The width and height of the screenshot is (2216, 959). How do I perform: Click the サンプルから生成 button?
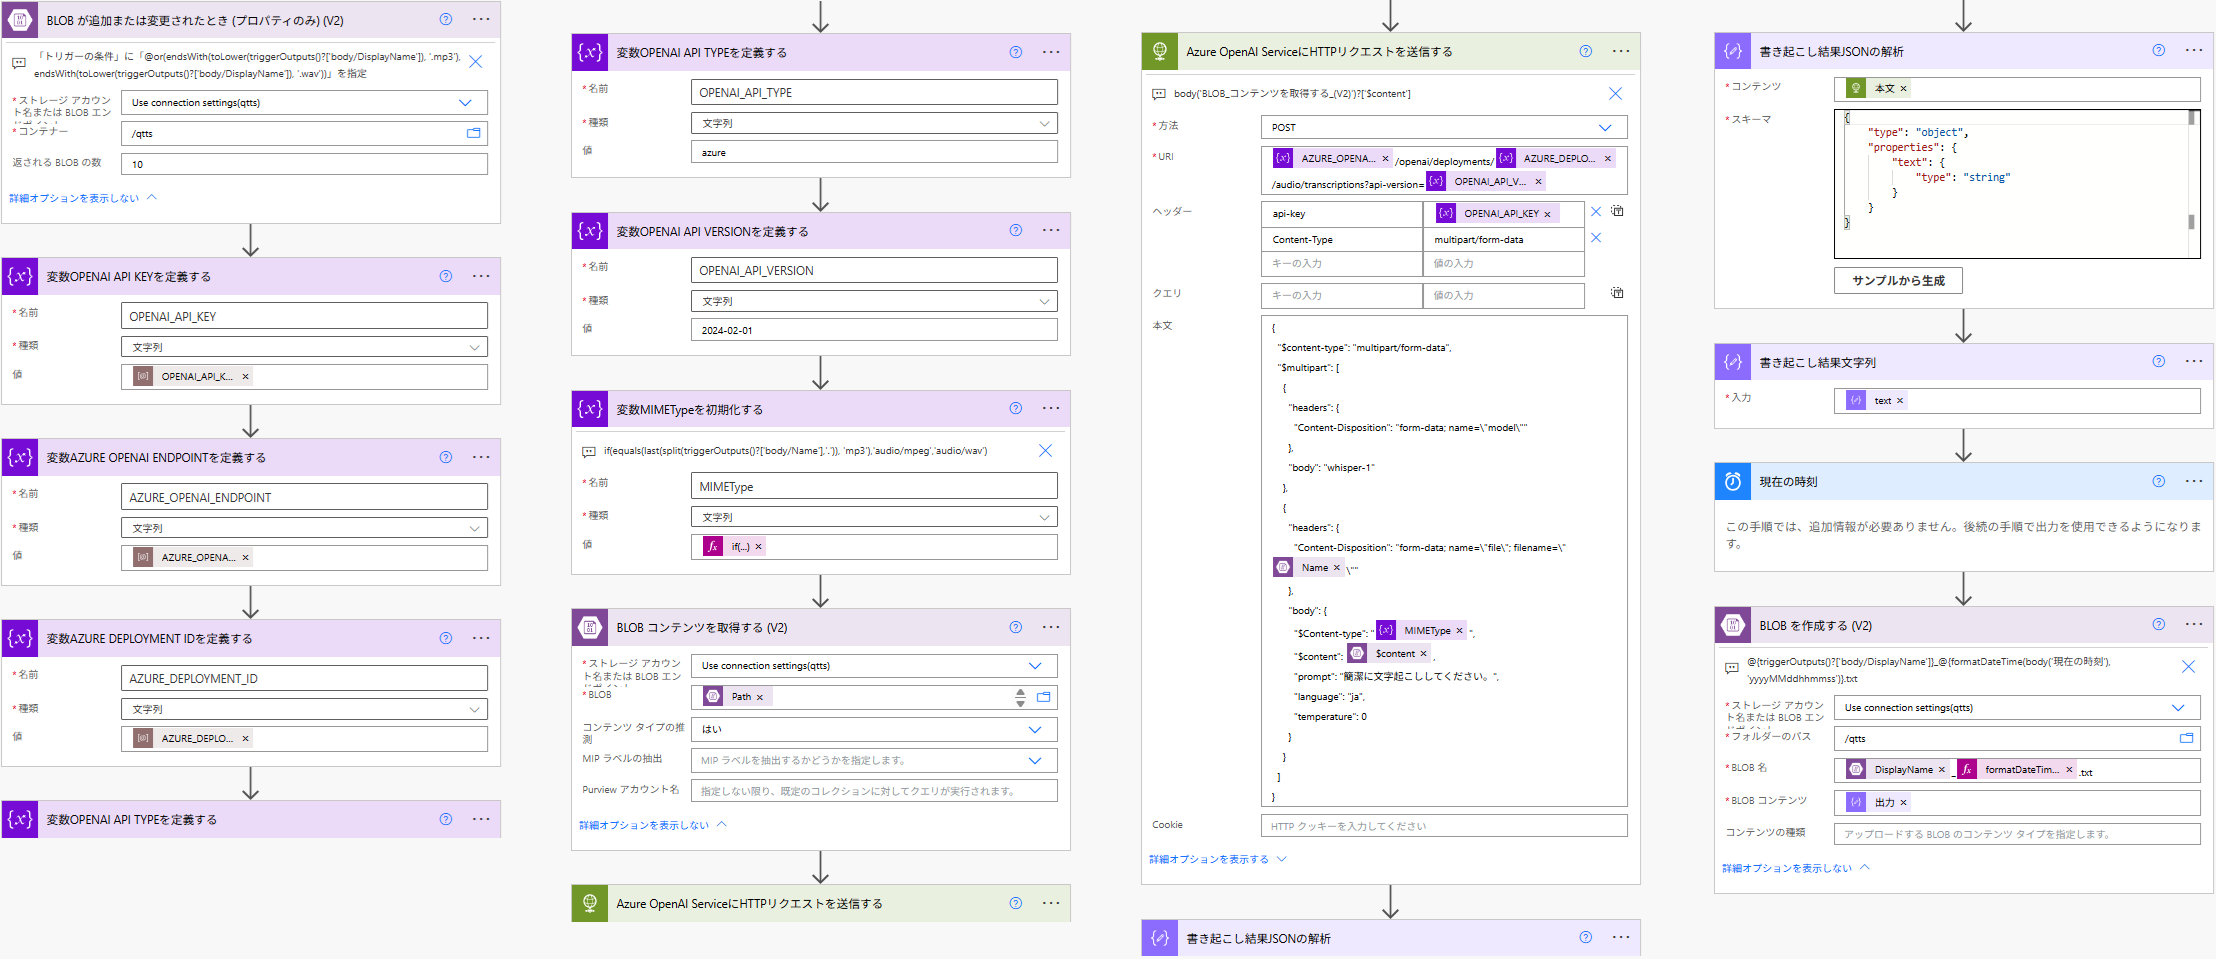1898,281
